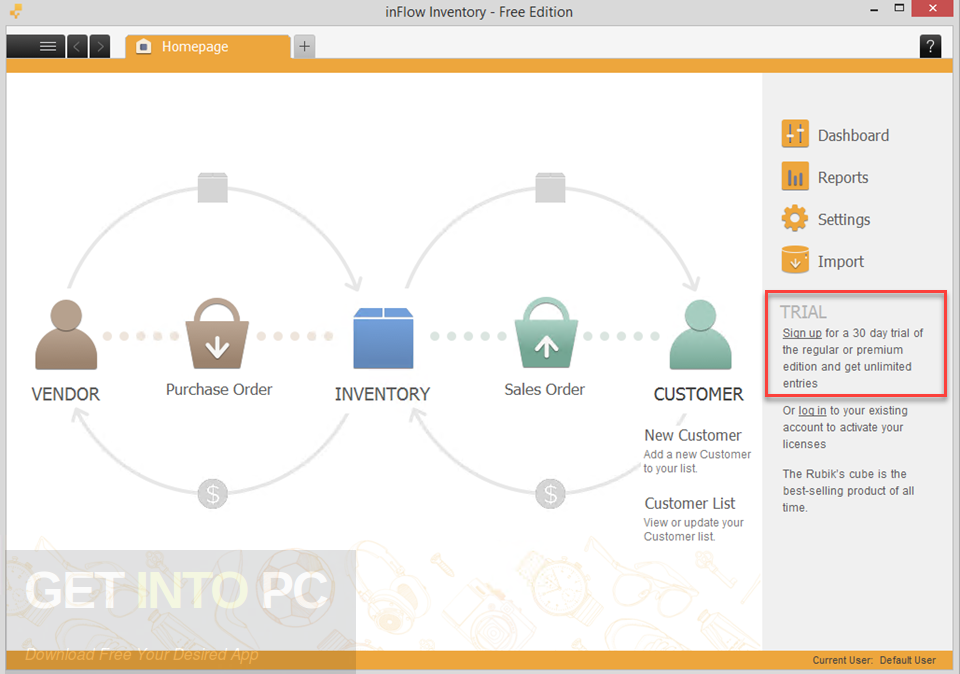Click the Sales Order label
This screenshot has width=960, height=674.
544,389
